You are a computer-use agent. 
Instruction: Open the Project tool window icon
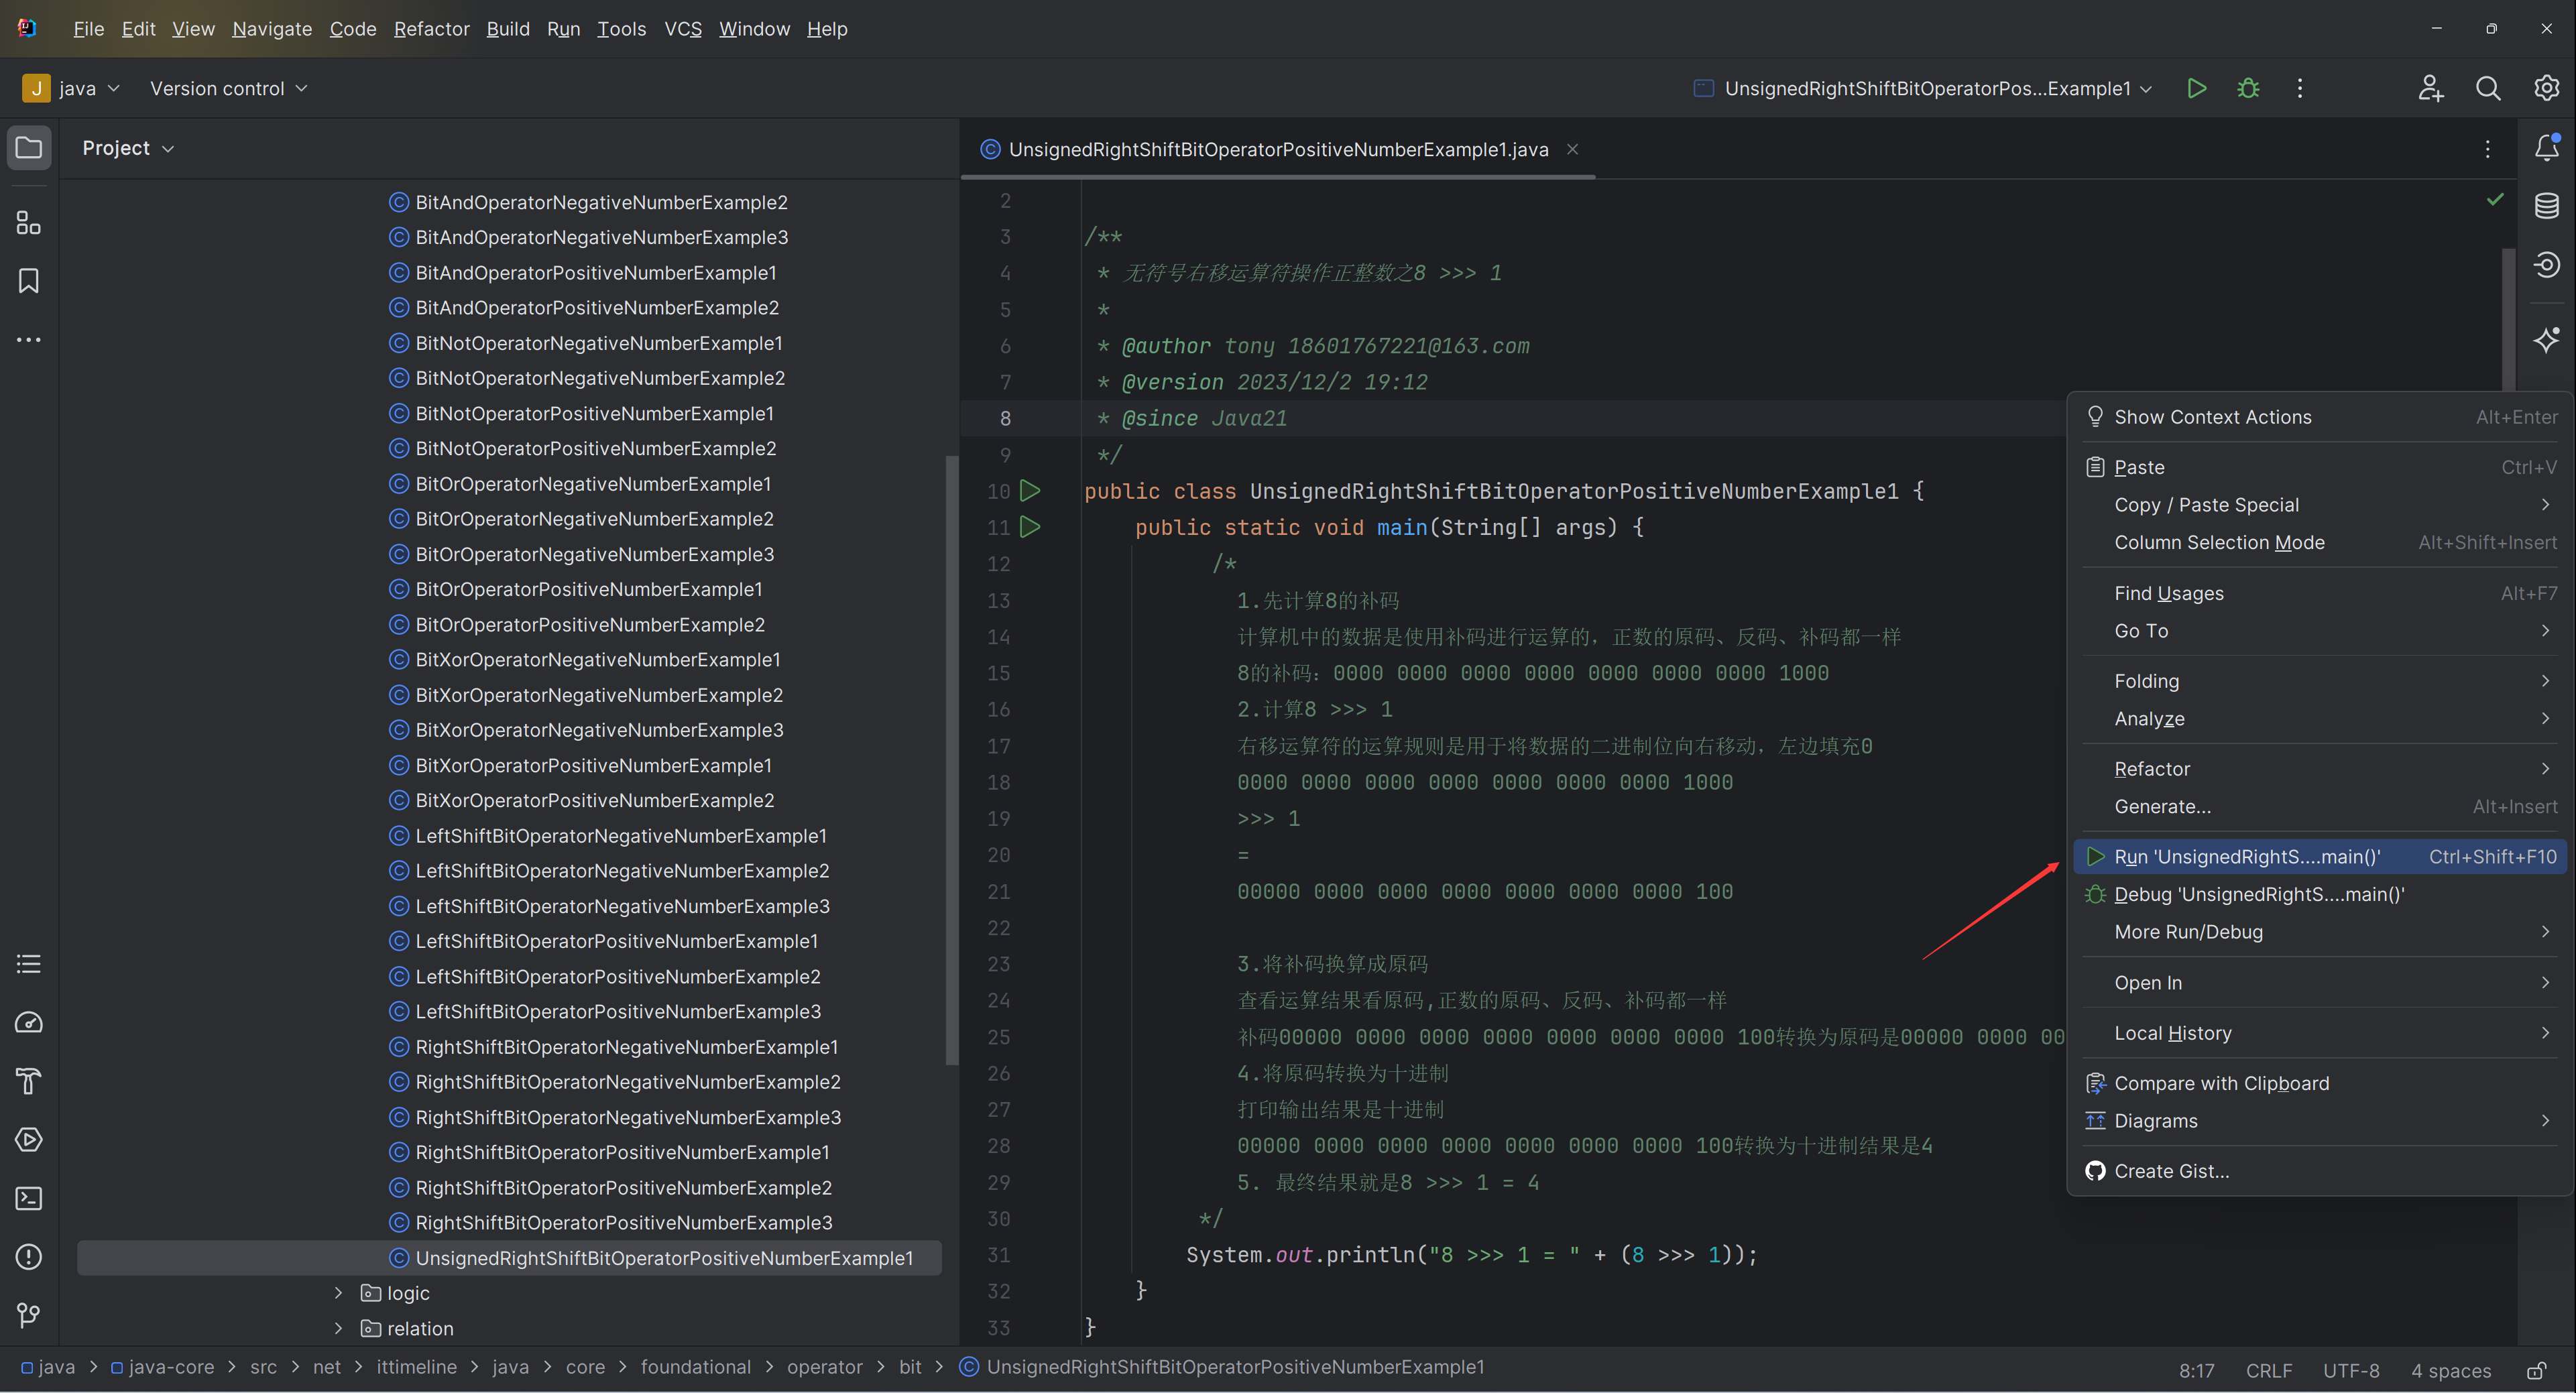[29, 148]
